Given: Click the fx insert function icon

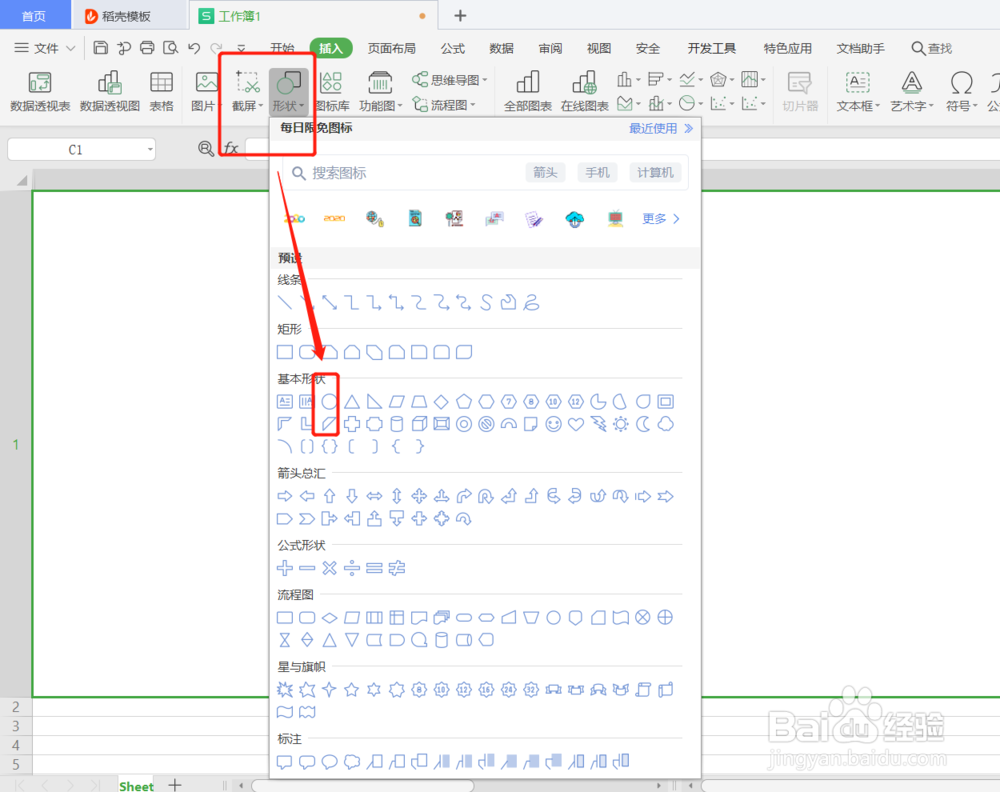Looking at the screenshot, I should pyautogui.click(x=231, y=147).
